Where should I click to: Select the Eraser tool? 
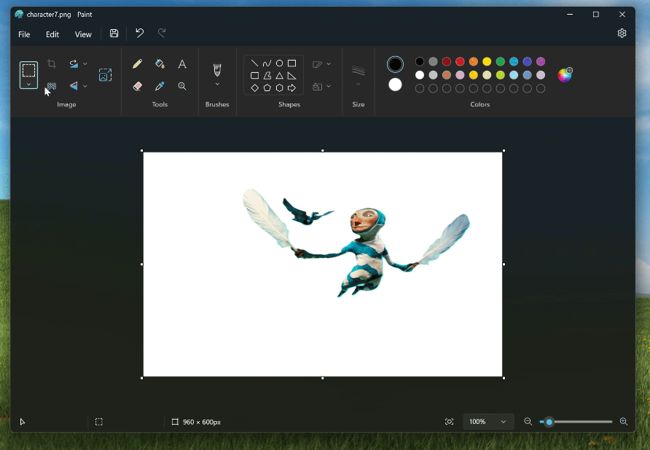point(137,86)
